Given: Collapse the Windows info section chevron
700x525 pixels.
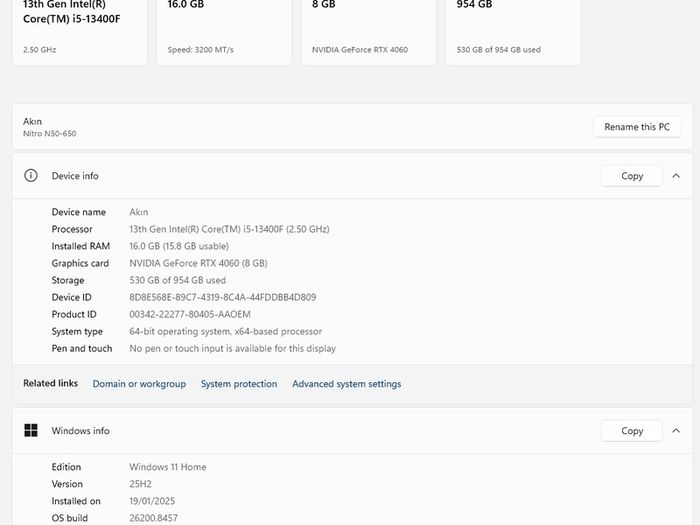Looking at the screenshot, I should [676, 431].
